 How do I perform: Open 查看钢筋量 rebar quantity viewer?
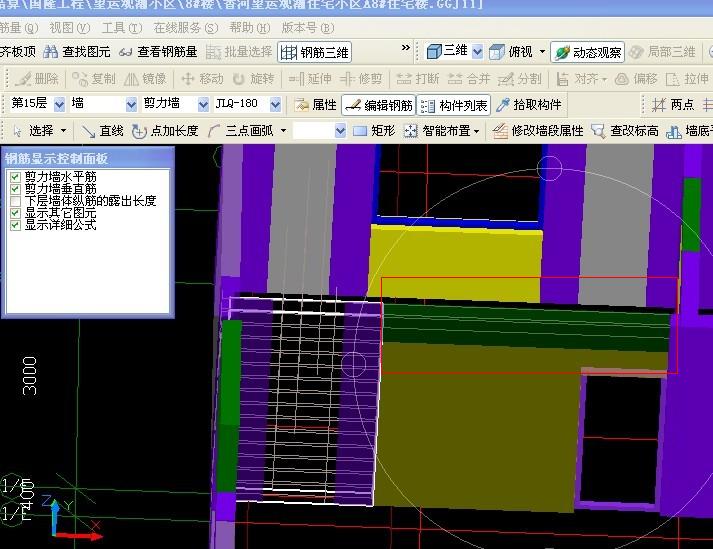point(158,52)
